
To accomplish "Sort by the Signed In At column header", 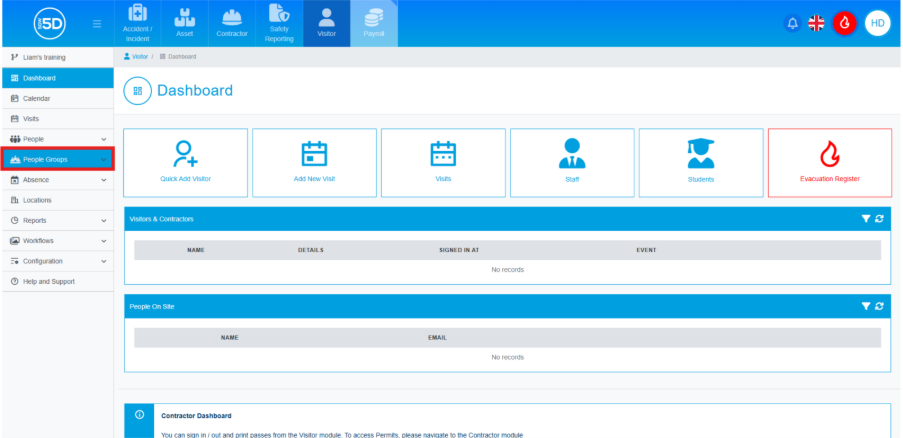I will tap(460, 249).
